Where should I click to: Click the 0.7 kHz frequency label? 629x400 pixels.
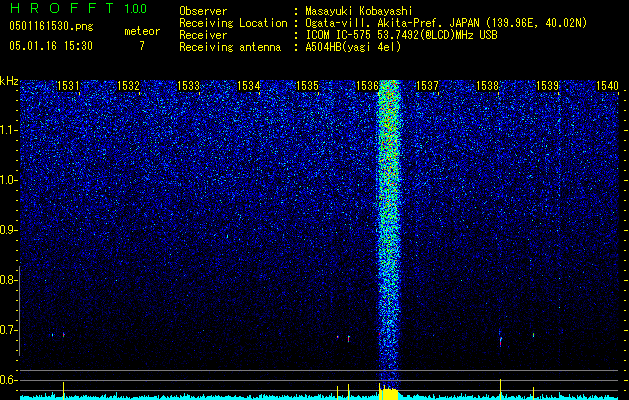pos(8,330)
